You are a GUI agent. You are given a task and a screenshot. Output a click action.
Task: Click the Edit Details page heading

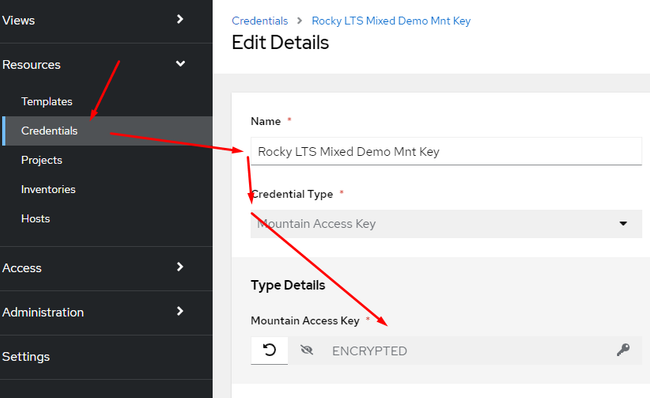click(280, 43)
